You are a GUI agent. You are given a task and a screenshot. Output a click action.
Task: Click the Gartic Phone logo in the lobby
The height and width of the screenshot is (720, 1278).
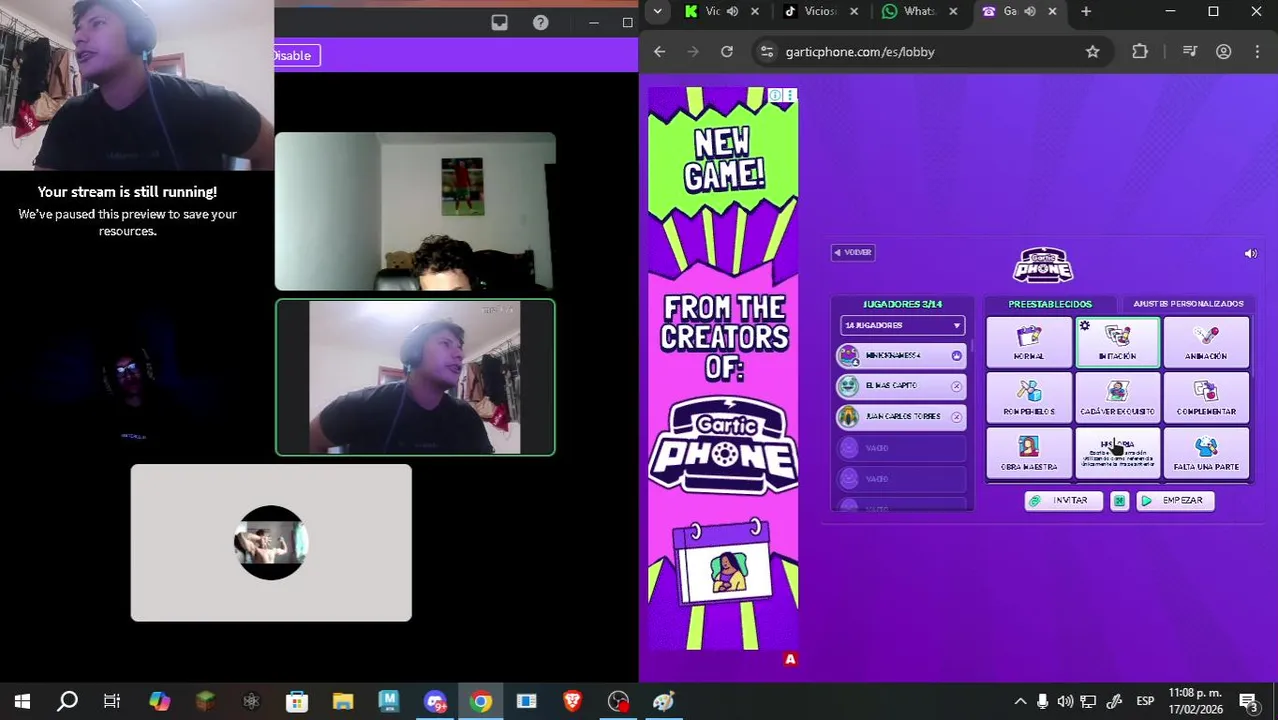click(x=1043, y=265)
